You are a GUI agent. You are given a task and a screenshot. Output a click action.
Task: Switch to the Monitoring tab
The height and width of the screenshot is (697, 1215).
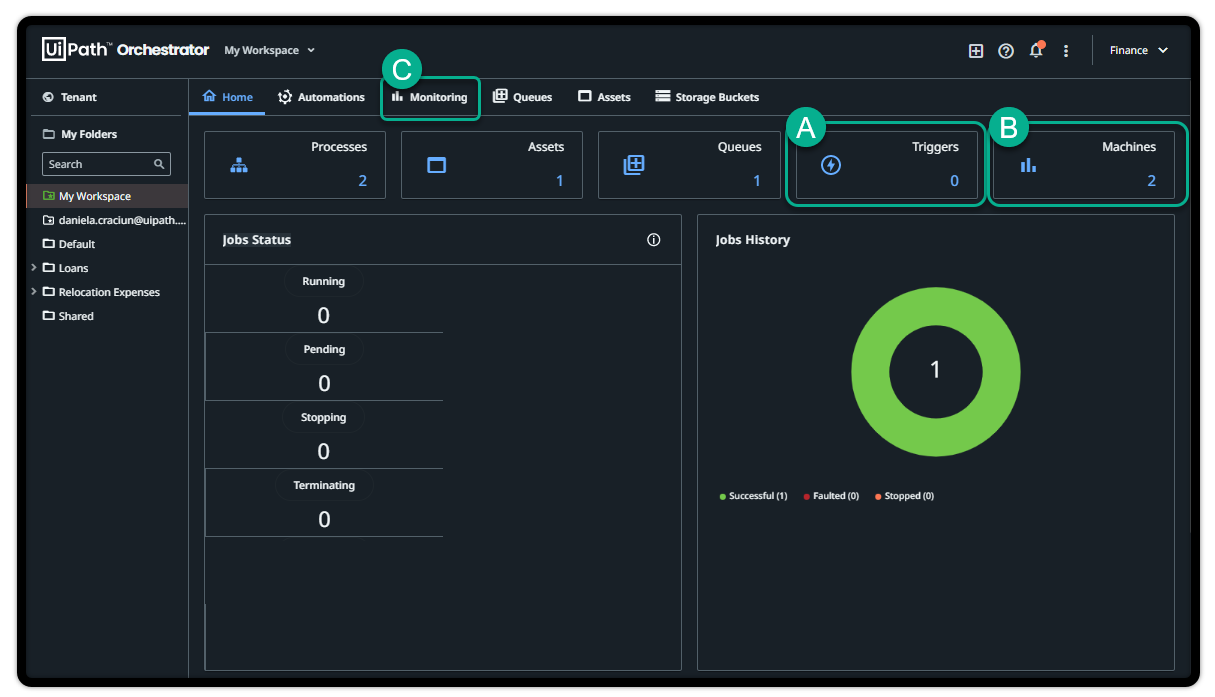pyautogui.click(x=429, y=97)
